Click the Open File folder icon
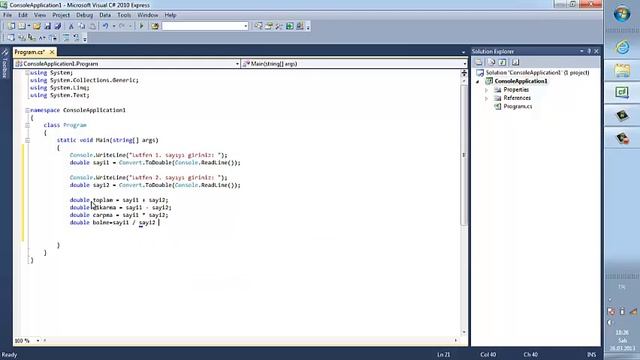This screenshot has width=640, height=360. click(37, 26)
